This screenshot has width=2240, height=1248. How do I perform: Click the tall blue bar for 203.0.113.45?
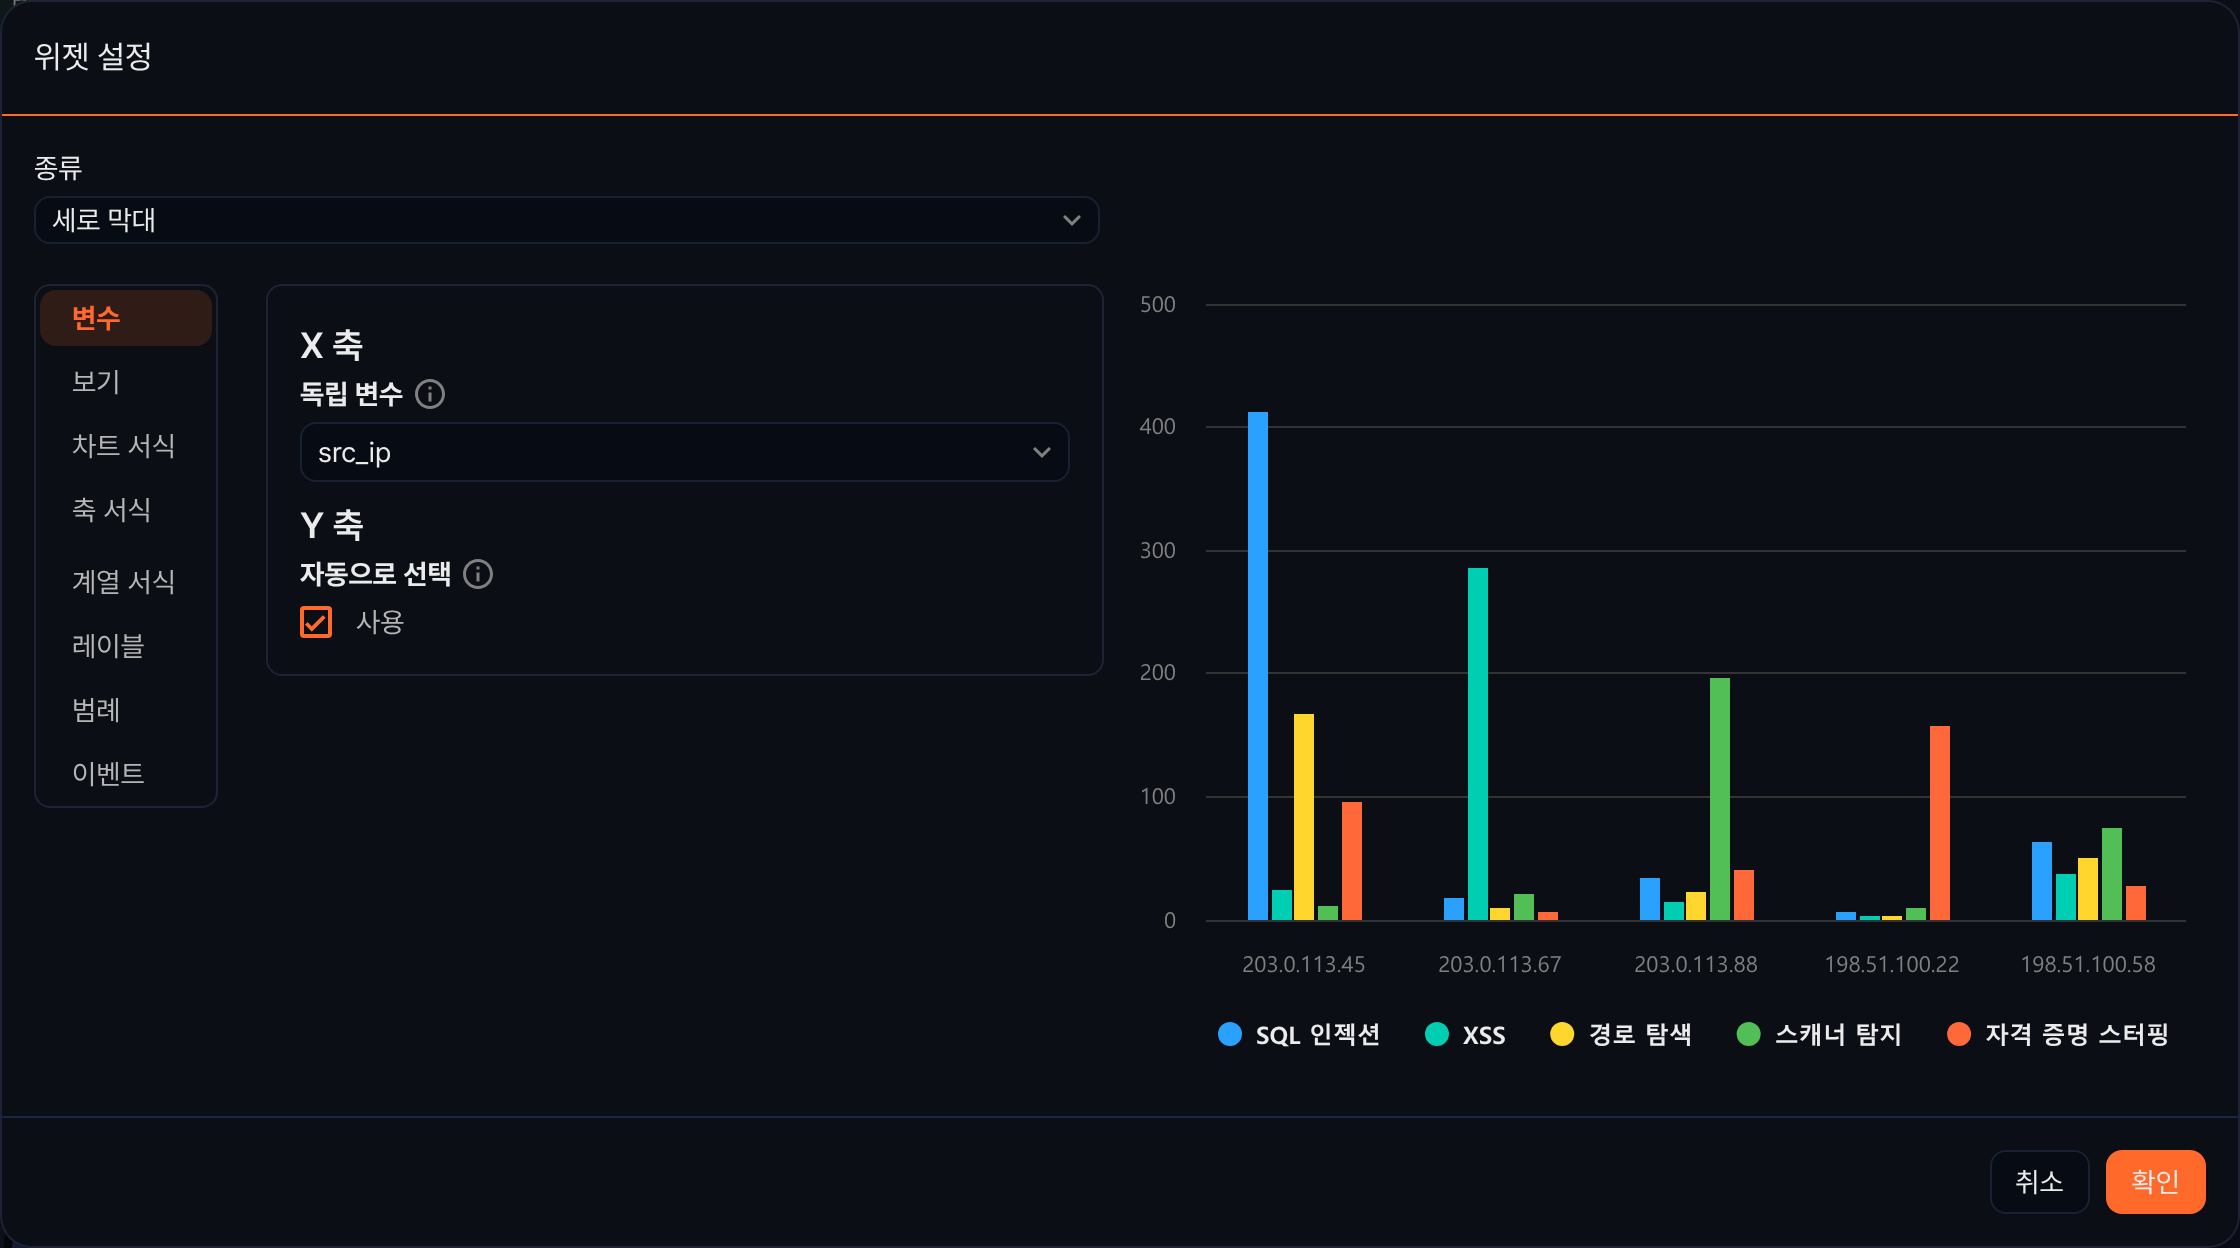click(1258, 666)
